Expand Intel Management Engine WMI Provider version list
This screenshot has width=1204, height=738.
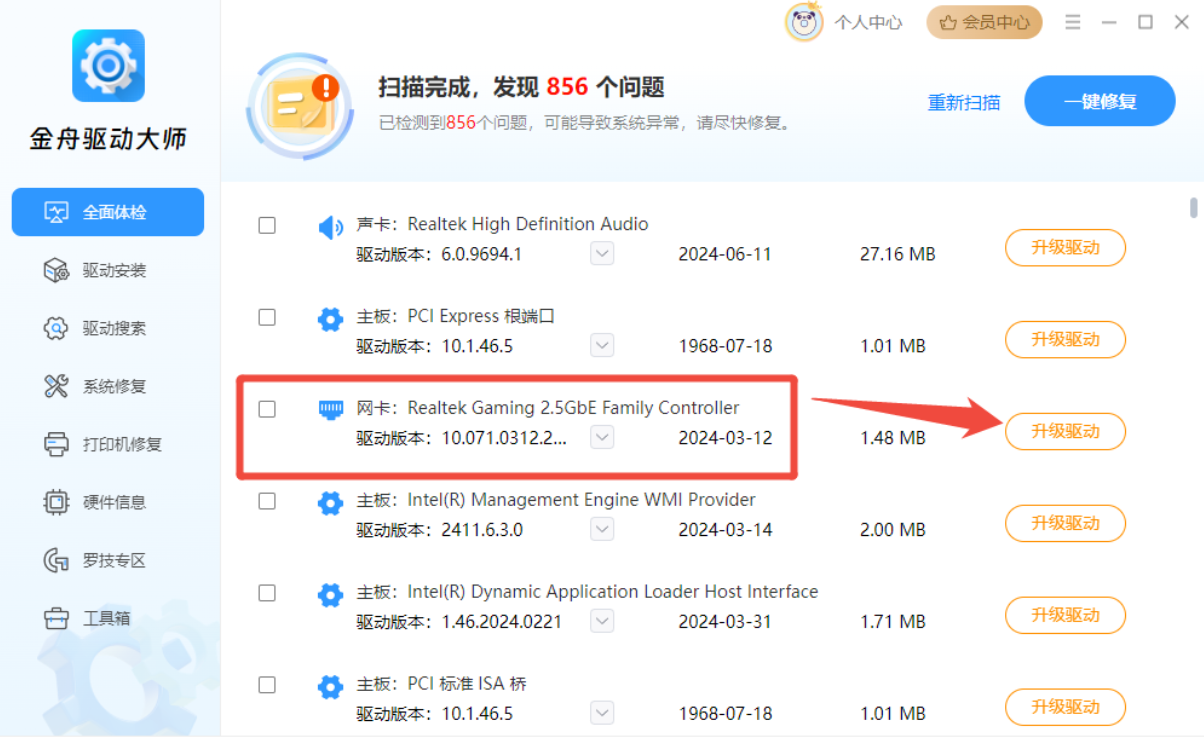[x=602, y=529]
